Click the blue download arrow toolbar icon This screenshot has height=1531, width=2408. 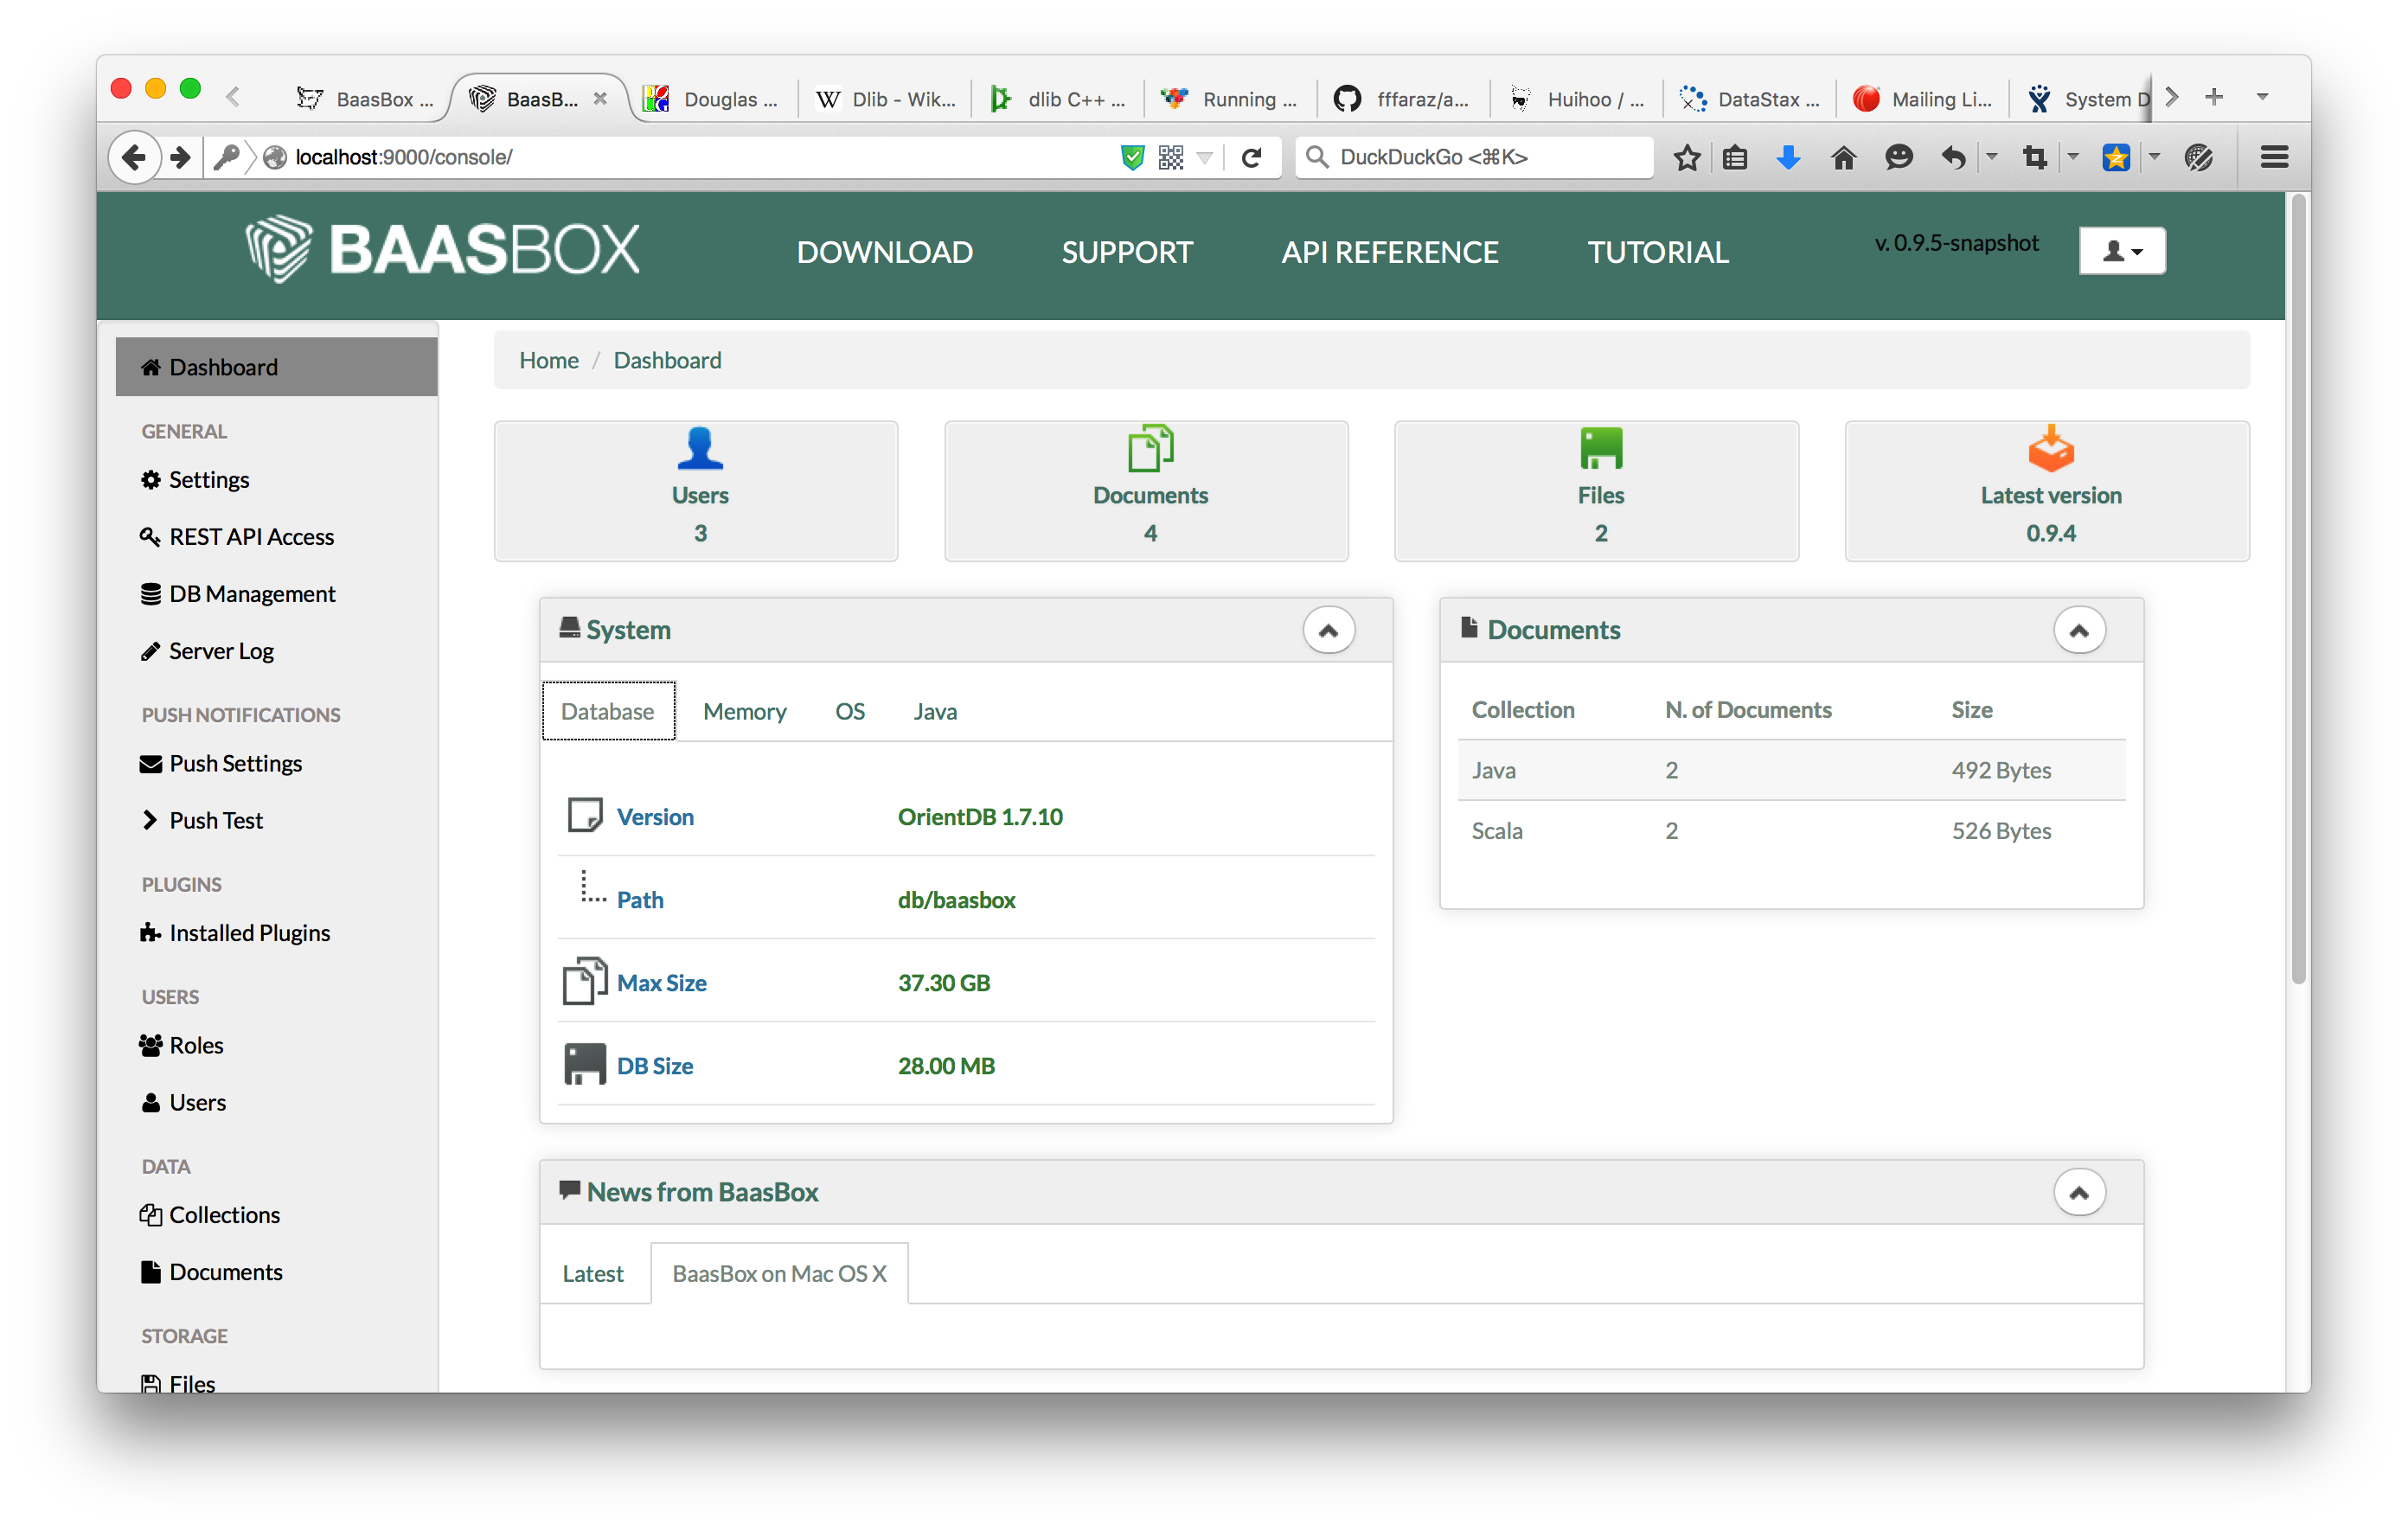[1788, 157]
